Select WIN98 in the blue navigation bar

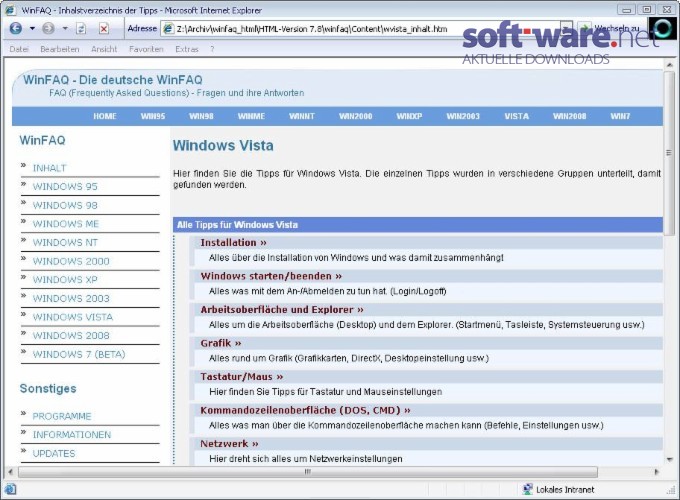pyautogui.click(x=201, y=116)
